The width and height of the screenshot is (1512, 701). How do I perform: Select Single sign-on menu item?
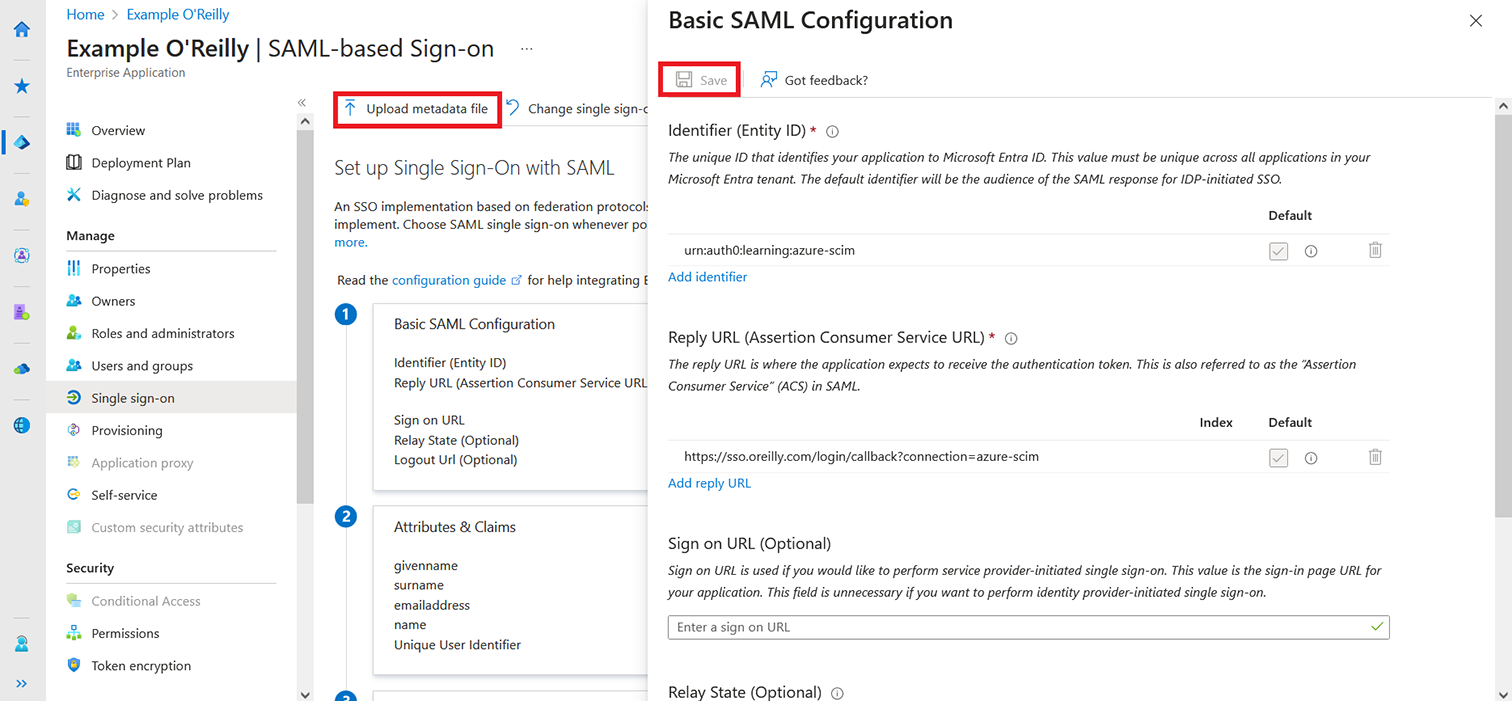click(171, 398)
